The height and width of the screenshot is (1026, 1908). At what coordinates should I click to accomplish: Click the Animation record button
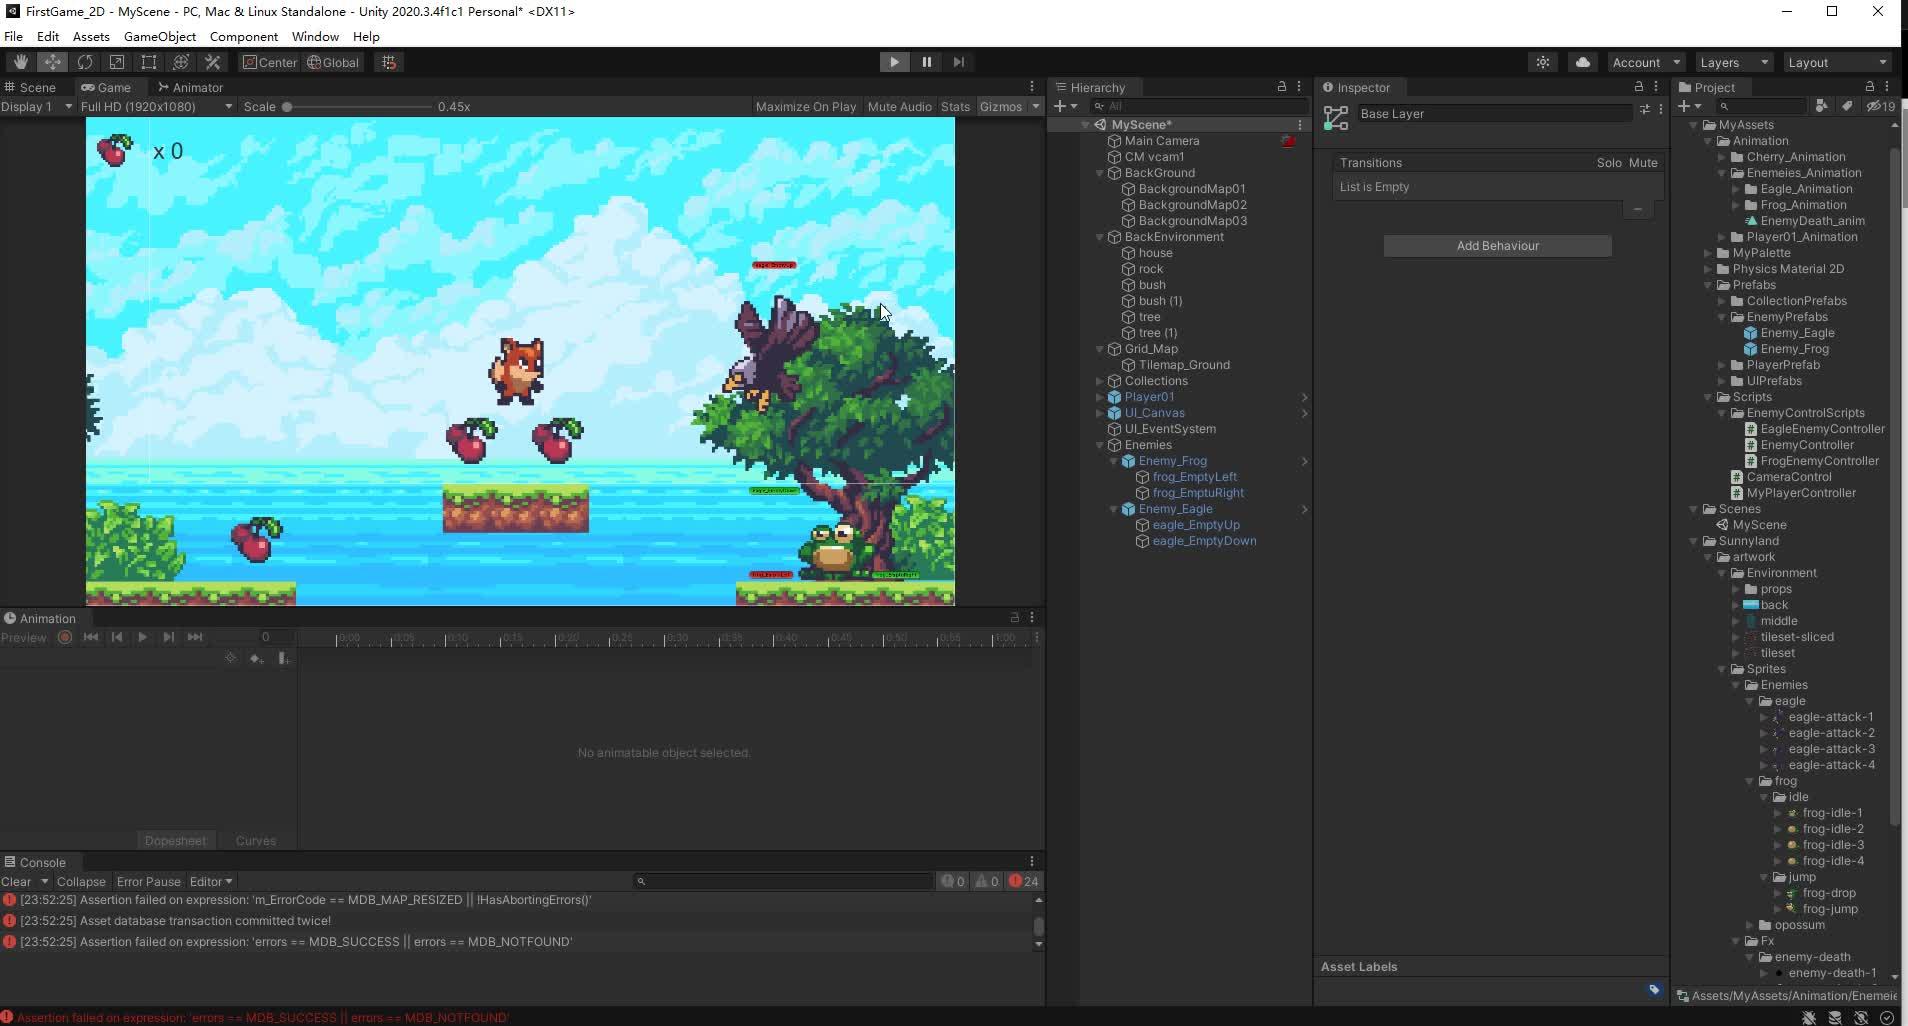(x=65, y=637)
